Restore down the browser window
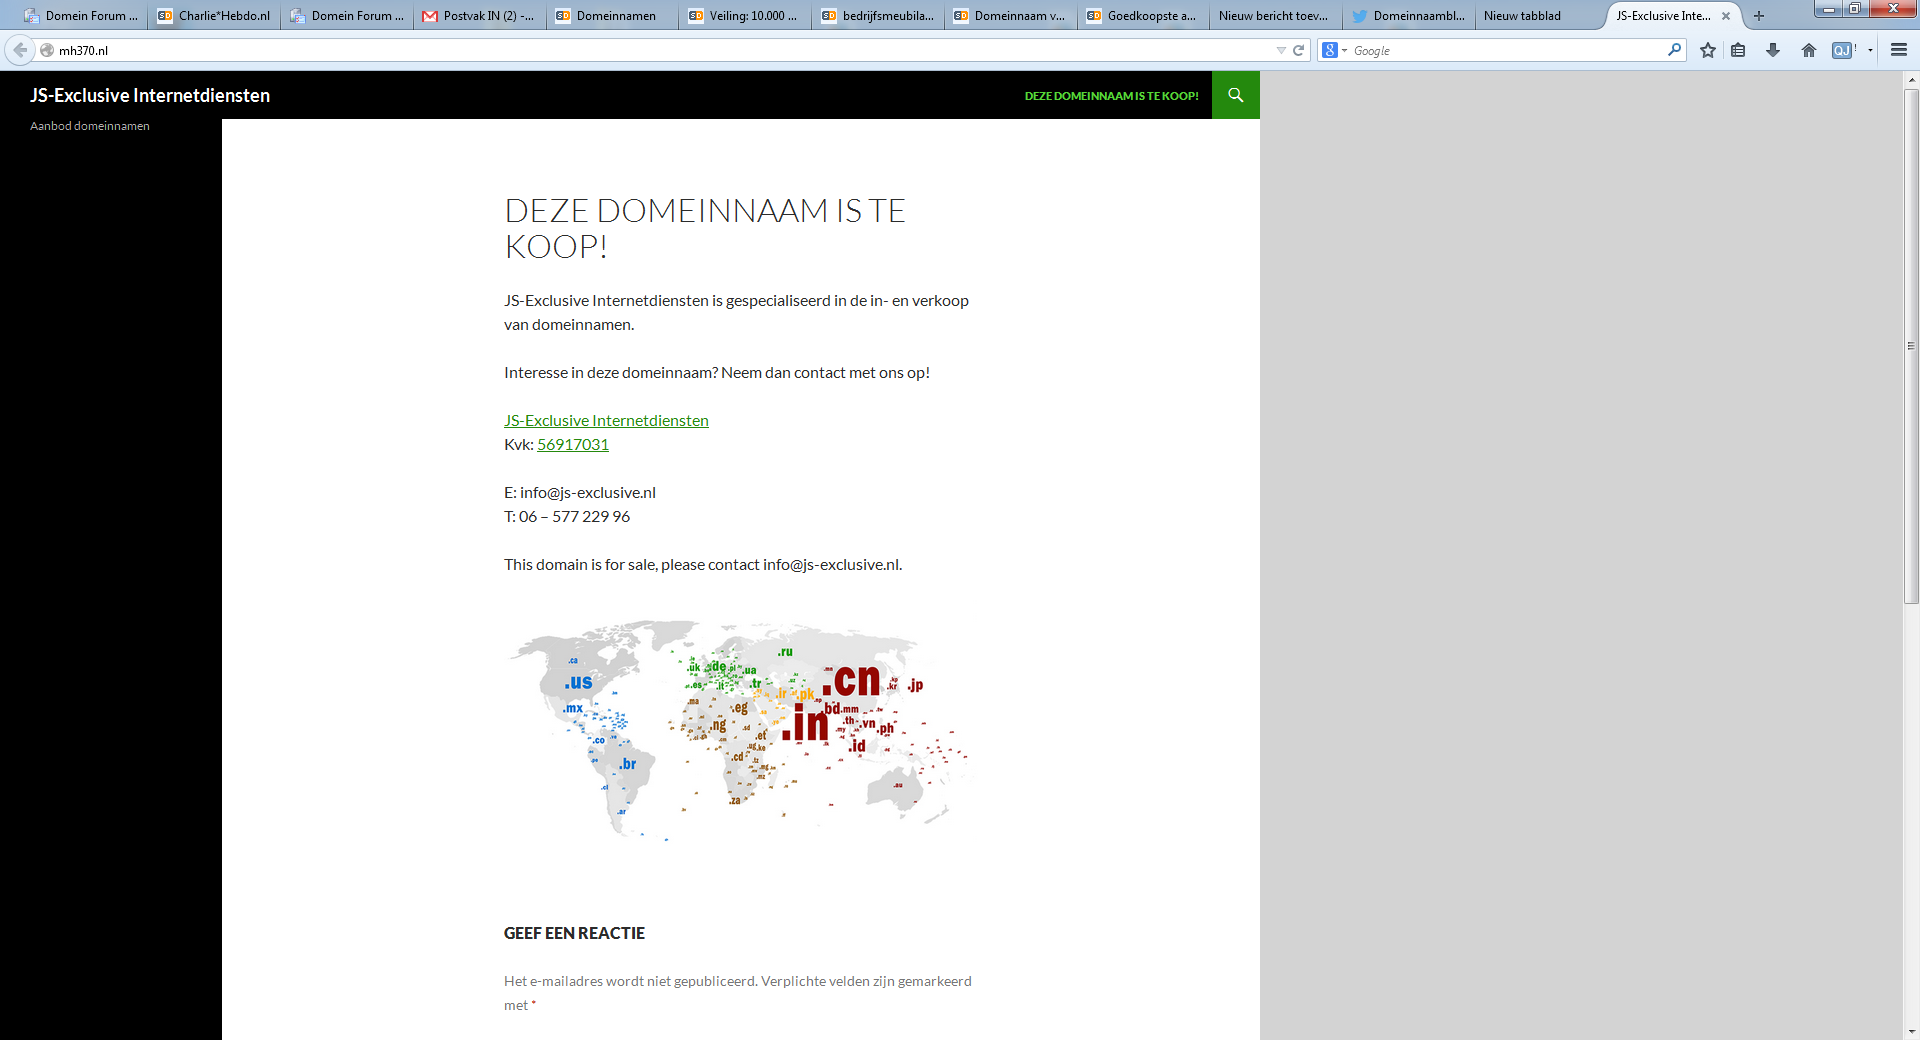 (1855, 9)
